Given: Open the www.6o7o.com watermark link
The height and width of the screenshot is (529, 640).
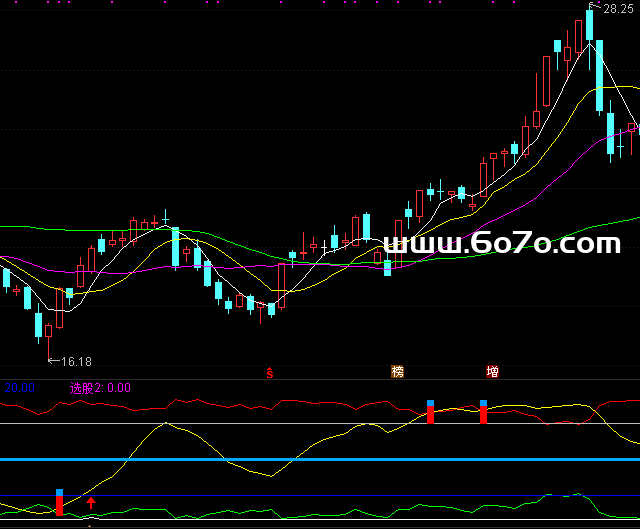Looking at the screenshot, I should pyautogui.click(x=502, y=243).
